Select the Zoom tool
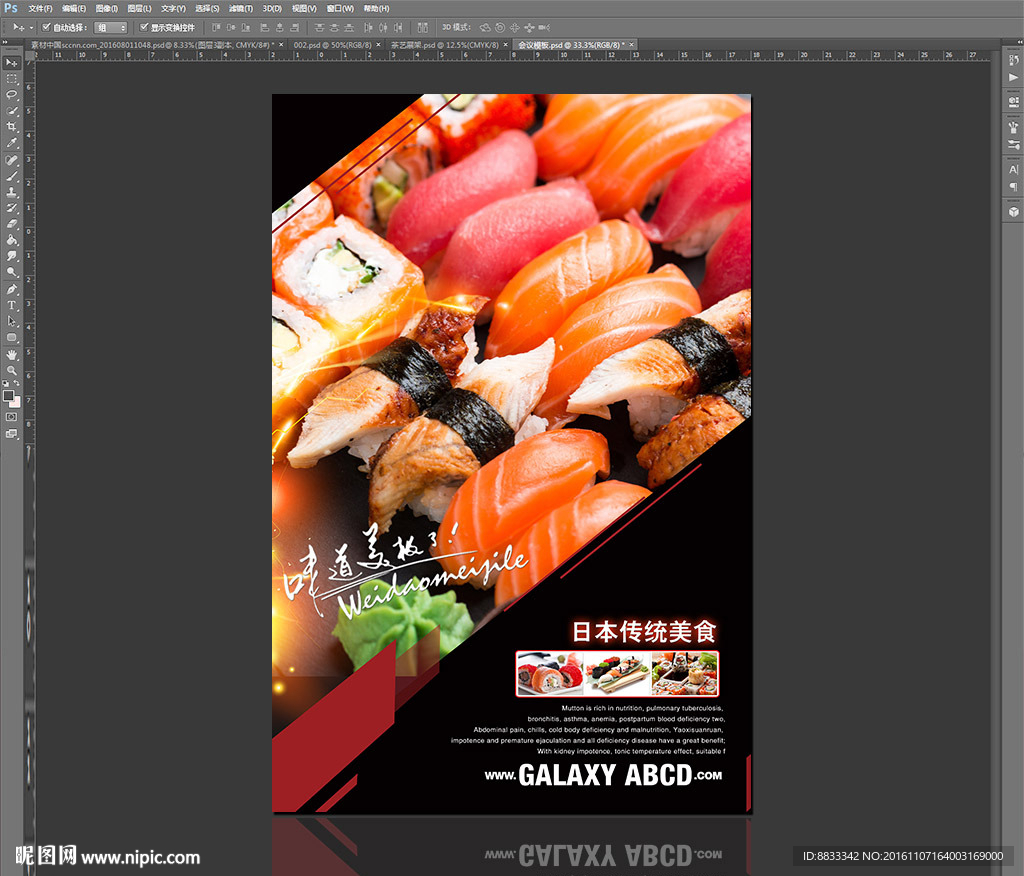 click(x=12, y=370)
